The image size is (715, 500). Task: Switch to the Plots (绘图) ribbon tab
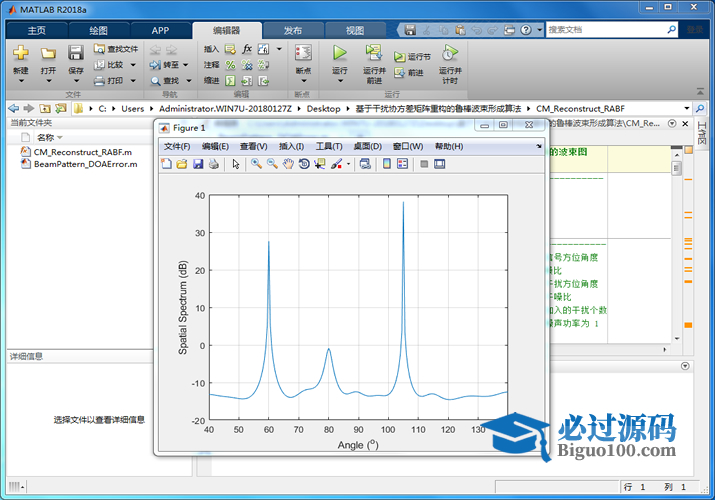[99, 30]
